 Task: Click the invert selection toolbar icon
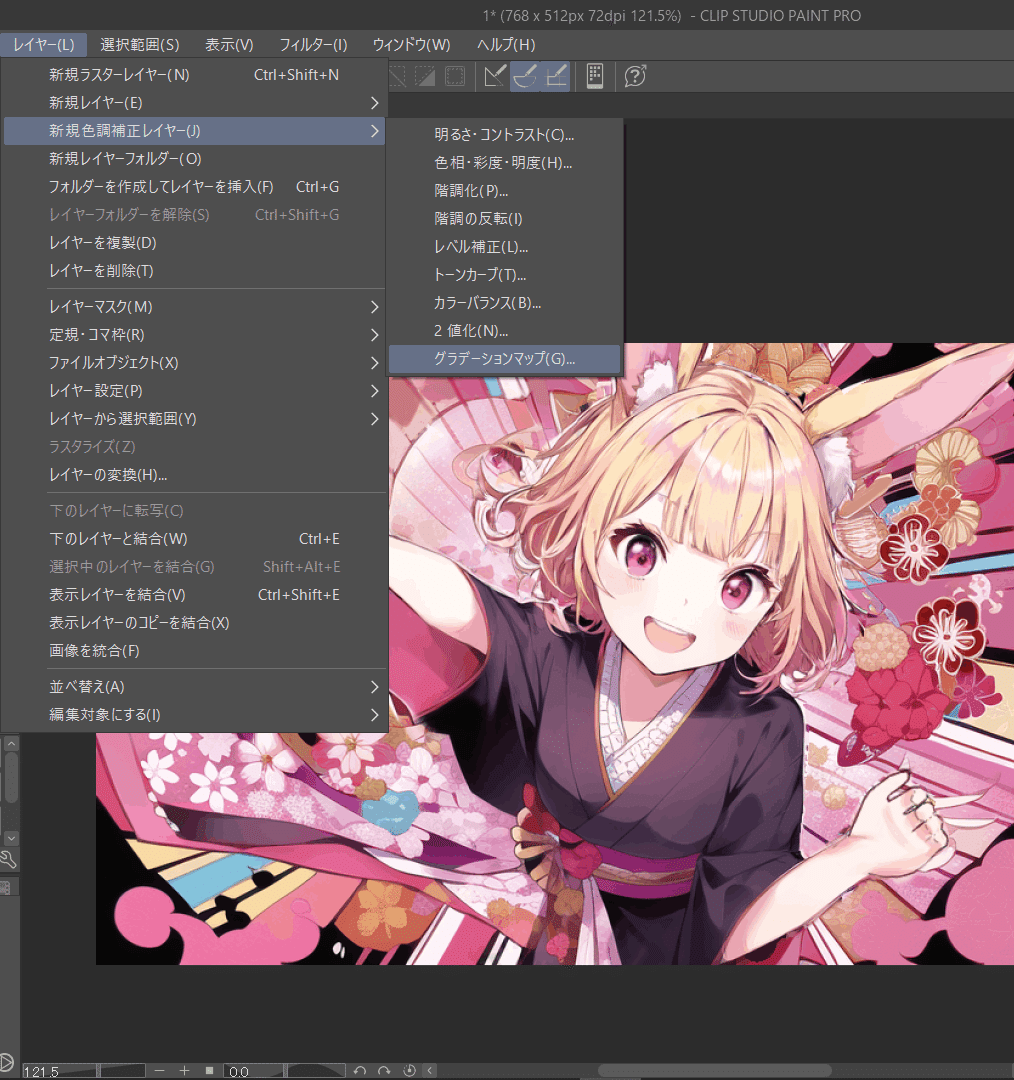click(425, 76)
